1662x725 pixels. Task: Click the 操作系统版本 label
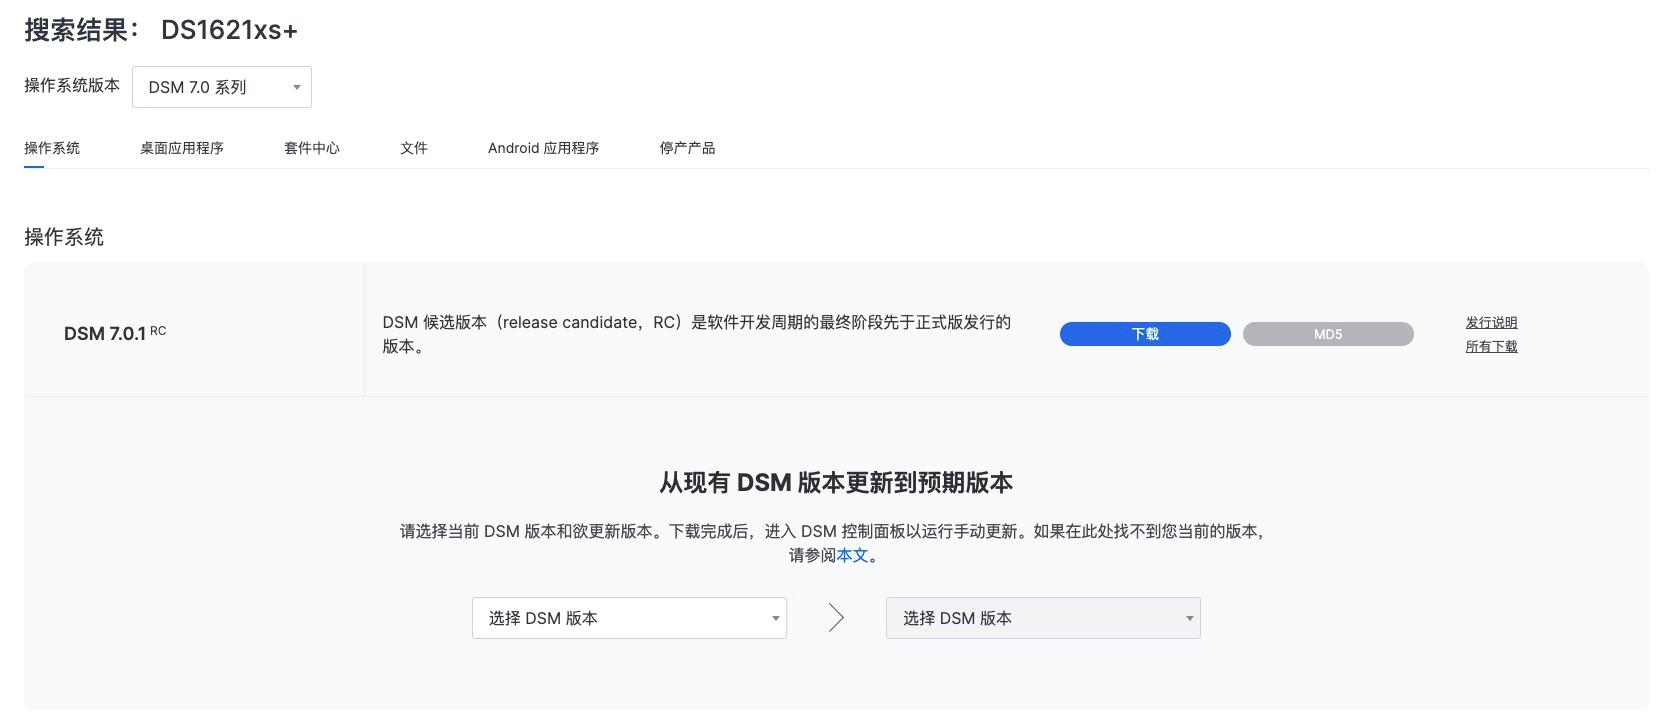pyautogui.click(x=72, y=85)
